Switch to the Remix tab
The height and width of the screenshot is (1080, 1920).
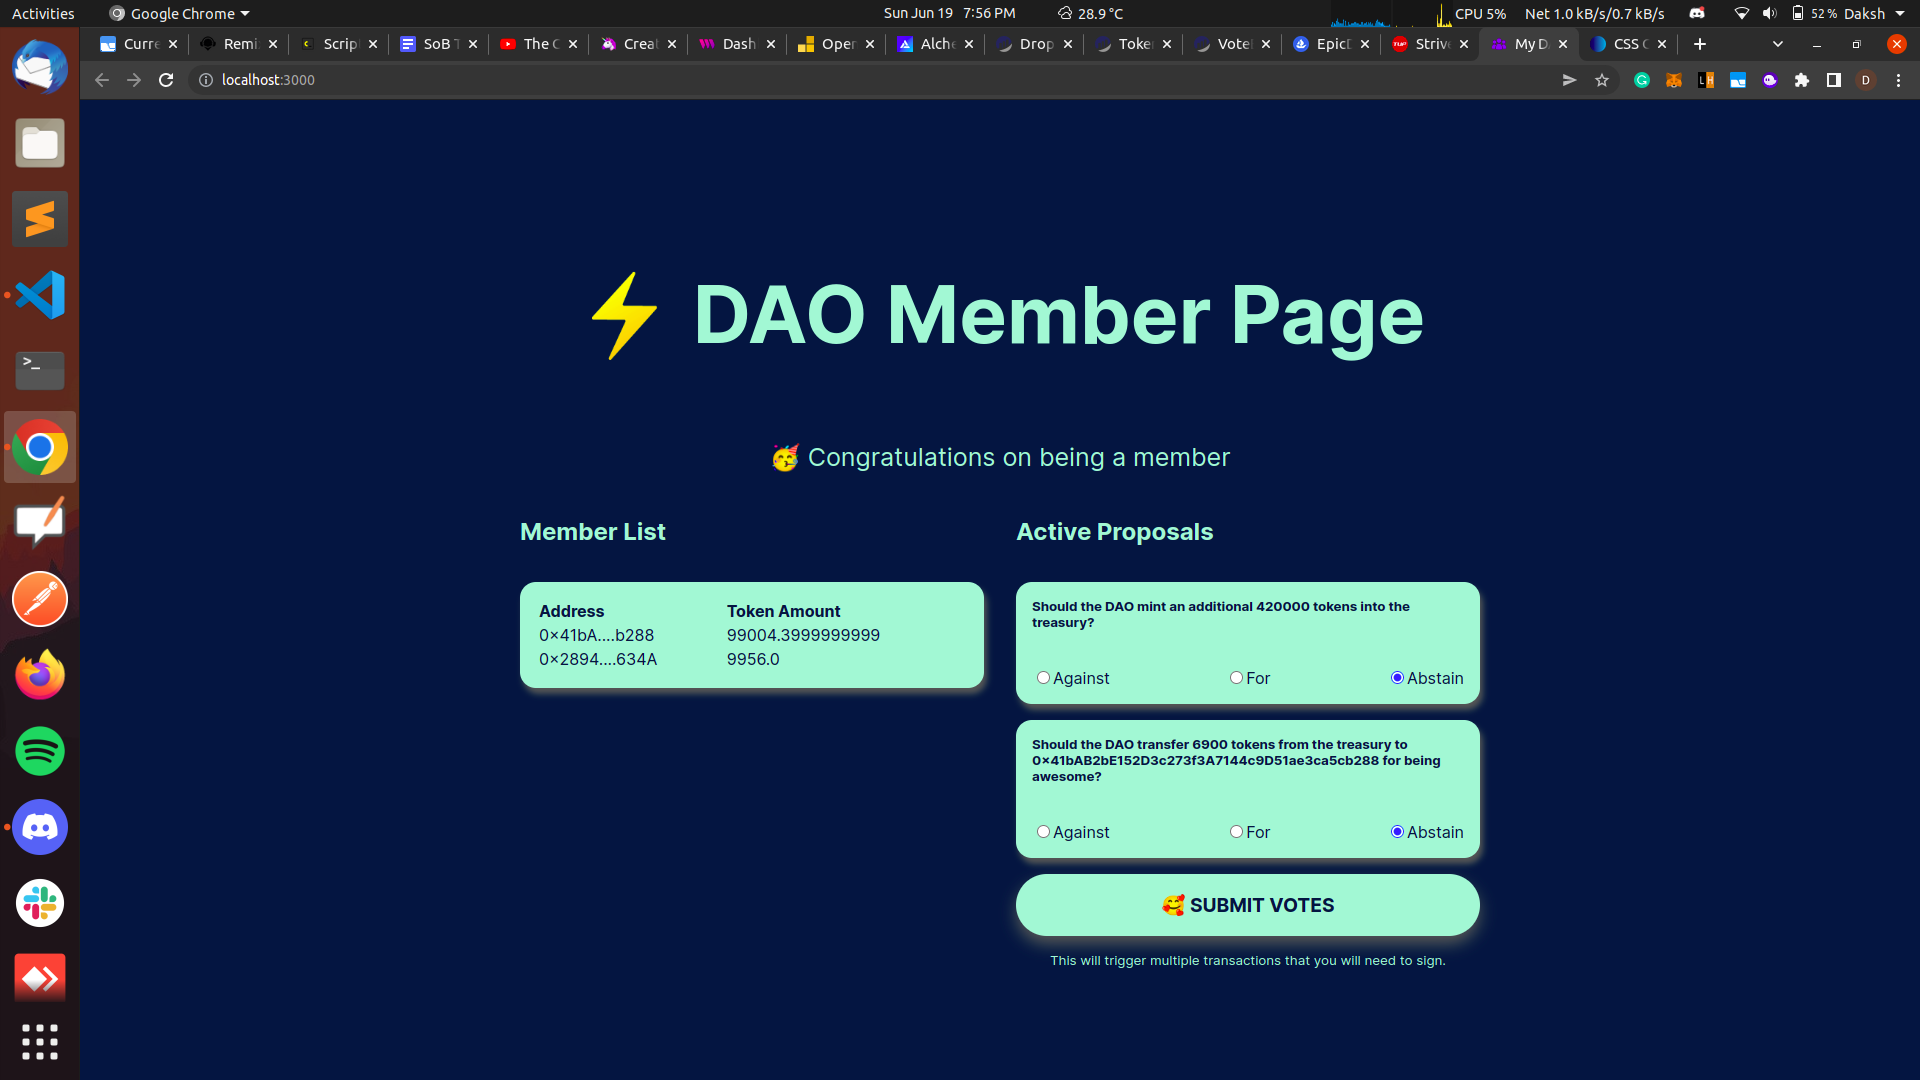(238, 44)
